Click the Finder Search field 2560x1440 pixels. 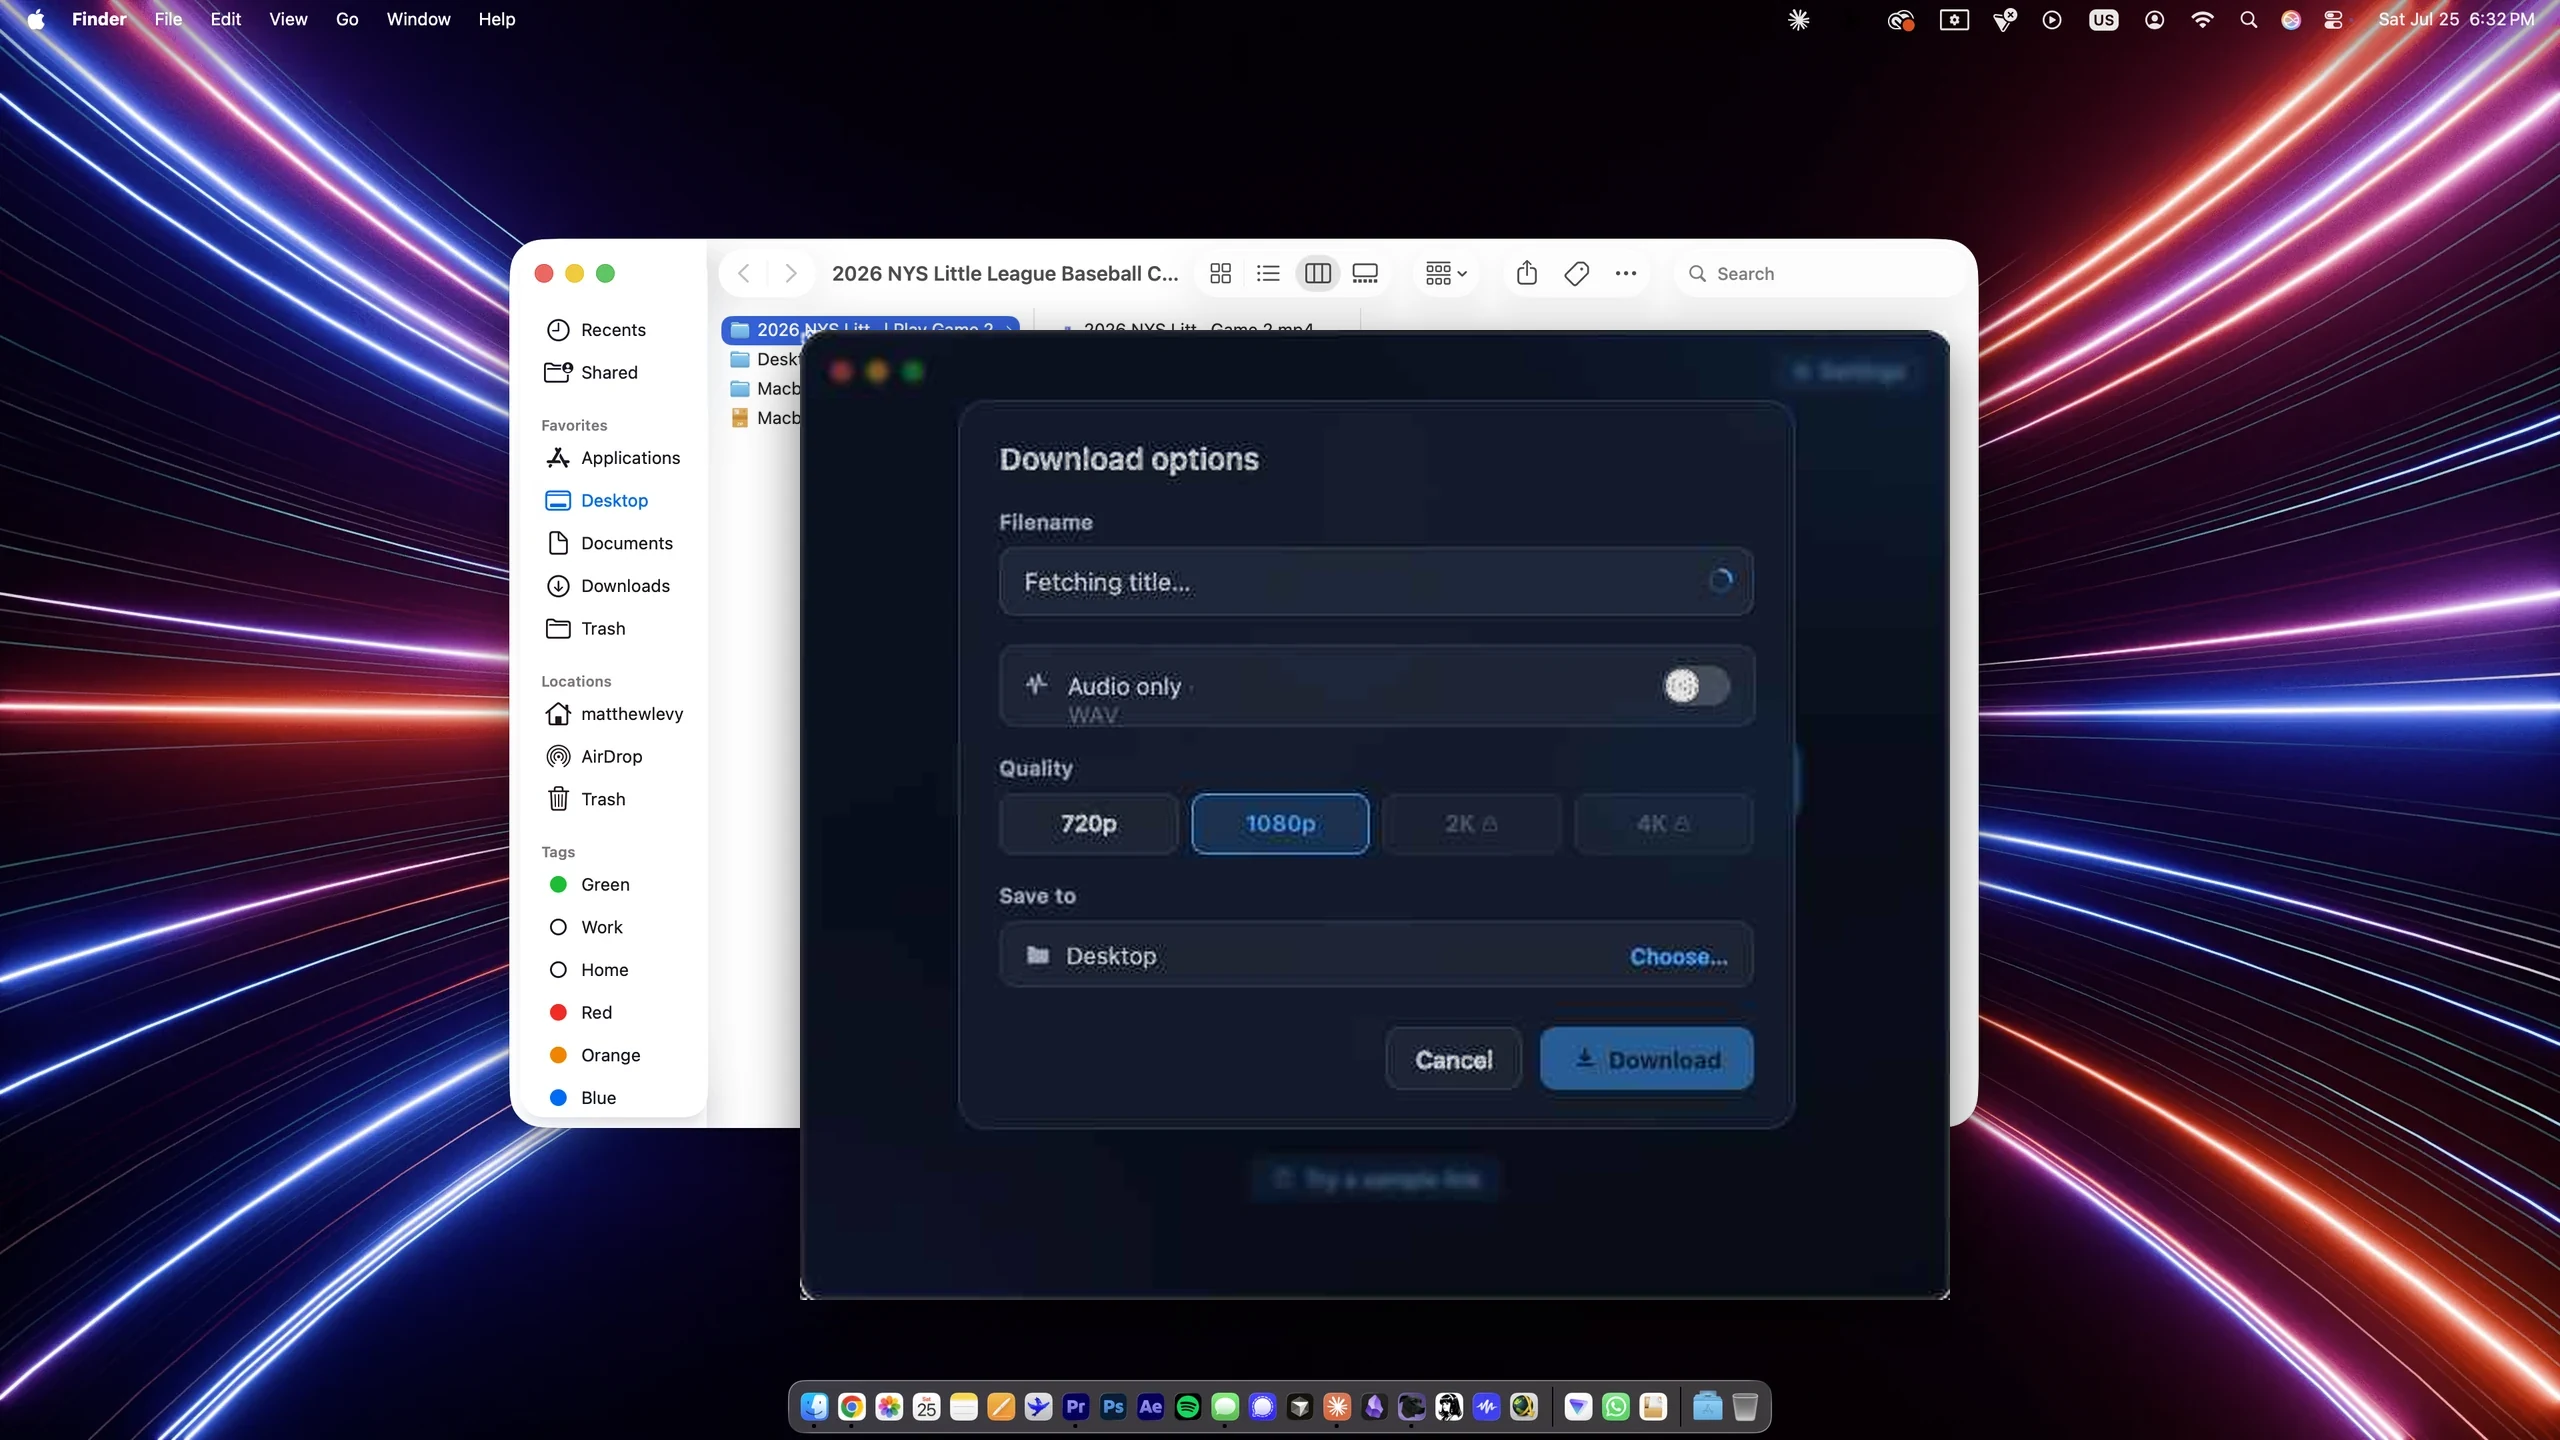[1820, 273]
